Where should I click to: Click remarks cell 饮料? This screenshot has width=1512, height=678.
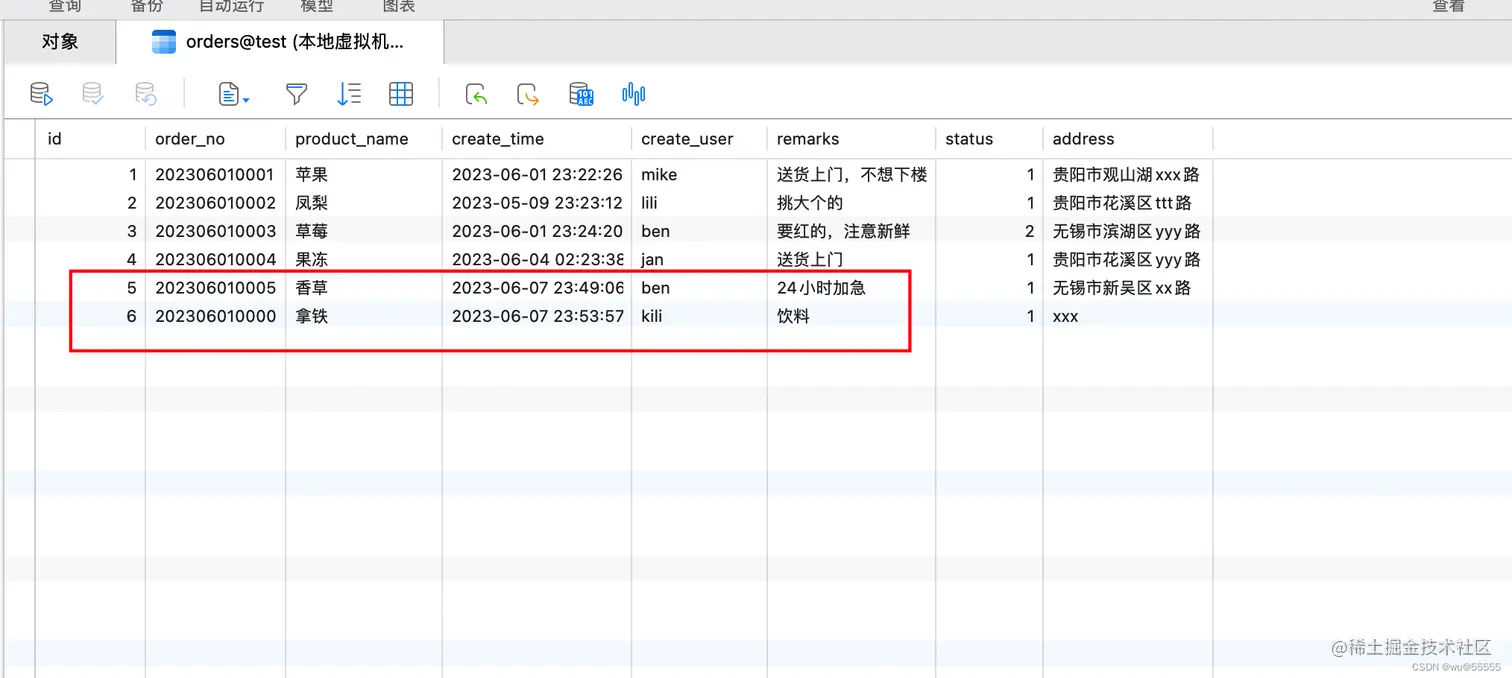pyautogui.click(x=793, y=317)
